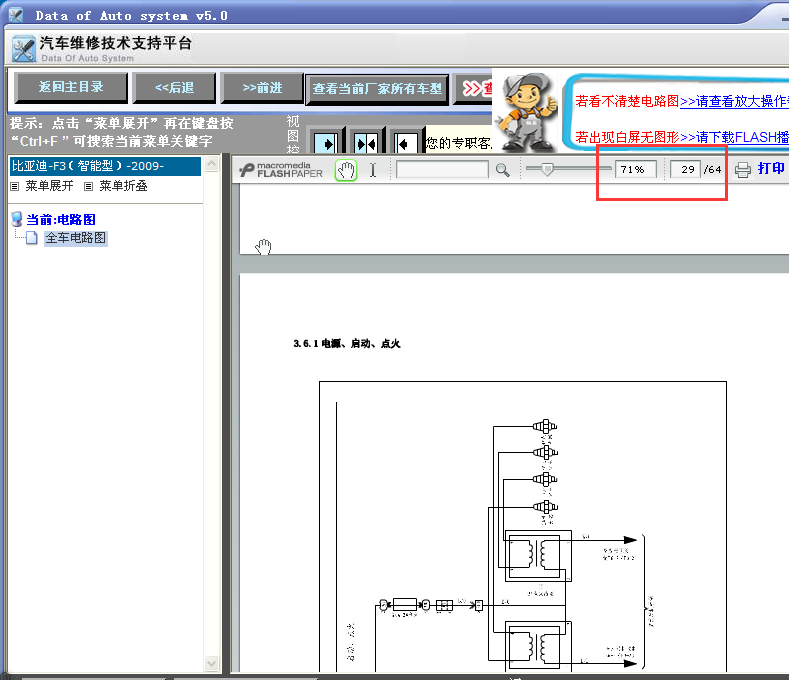Go back with the <<后退 button
This screenshot has width=789, height=680.
click(x=174, y=88)
